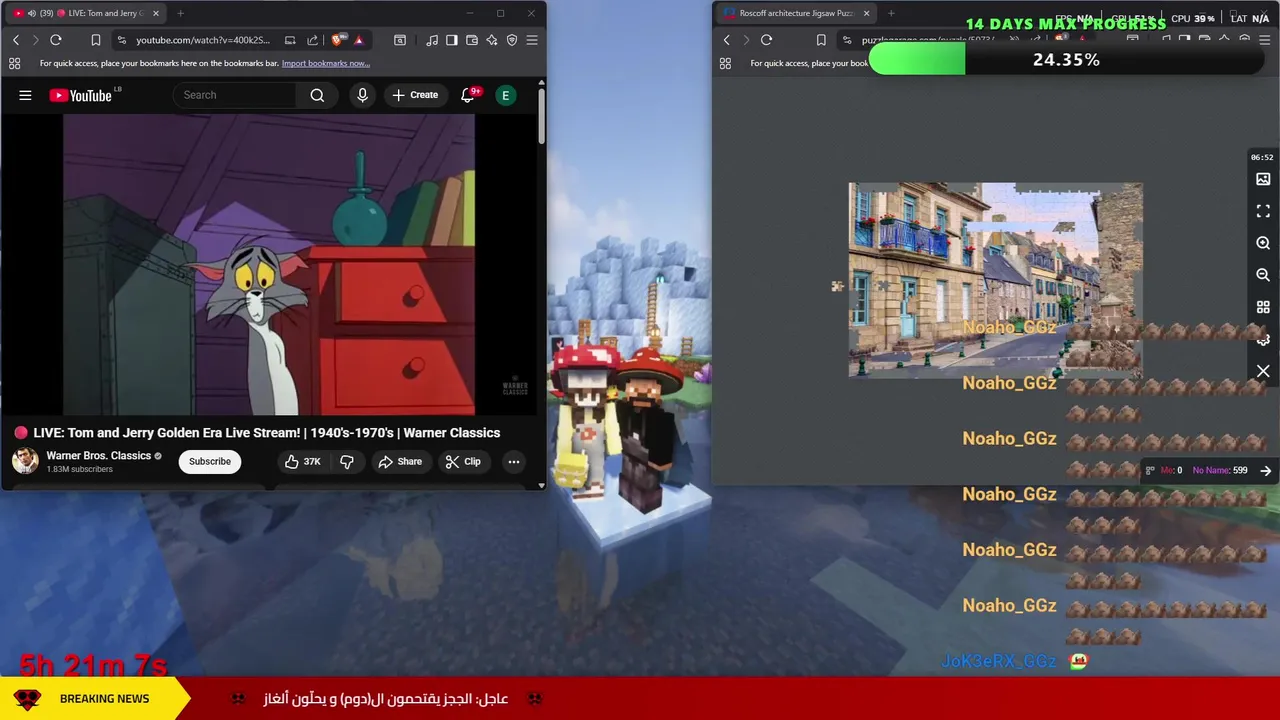Open apps grid icon in puzzle bookmarks bar

[725, 63]
